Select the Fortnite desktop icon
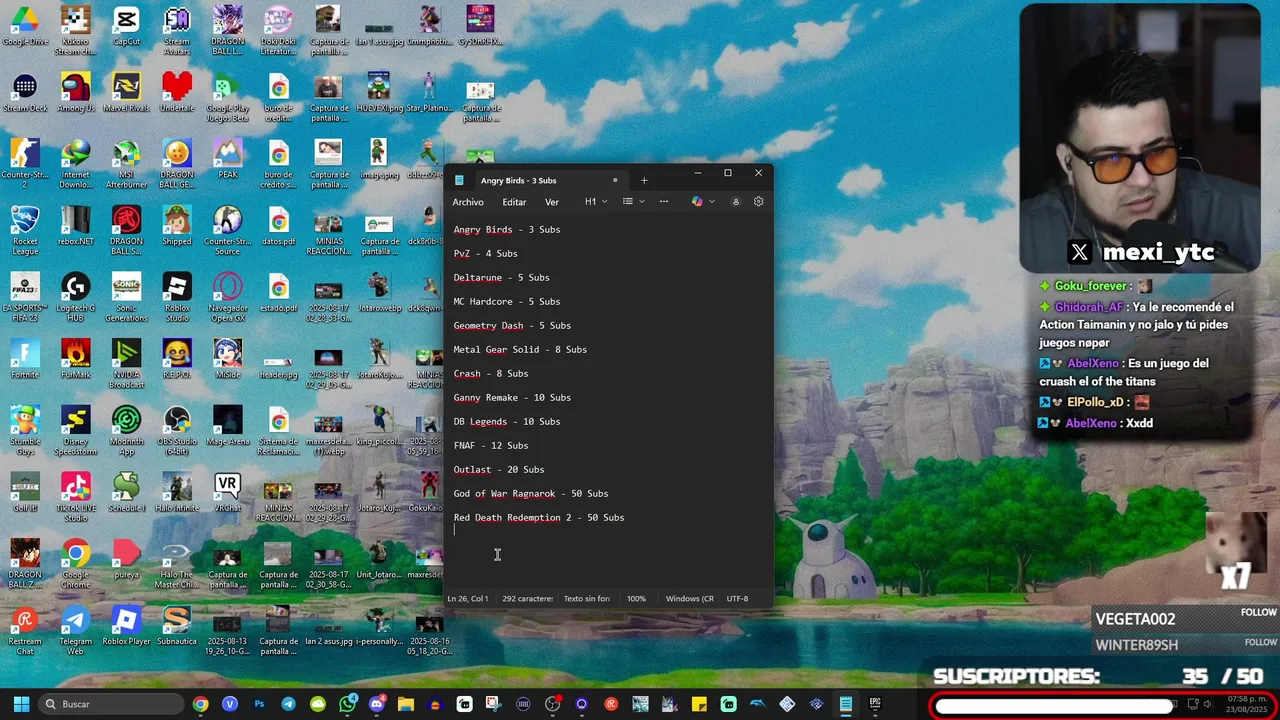The width and height of the screenshot is (1280, 720). tap(25, 360)
